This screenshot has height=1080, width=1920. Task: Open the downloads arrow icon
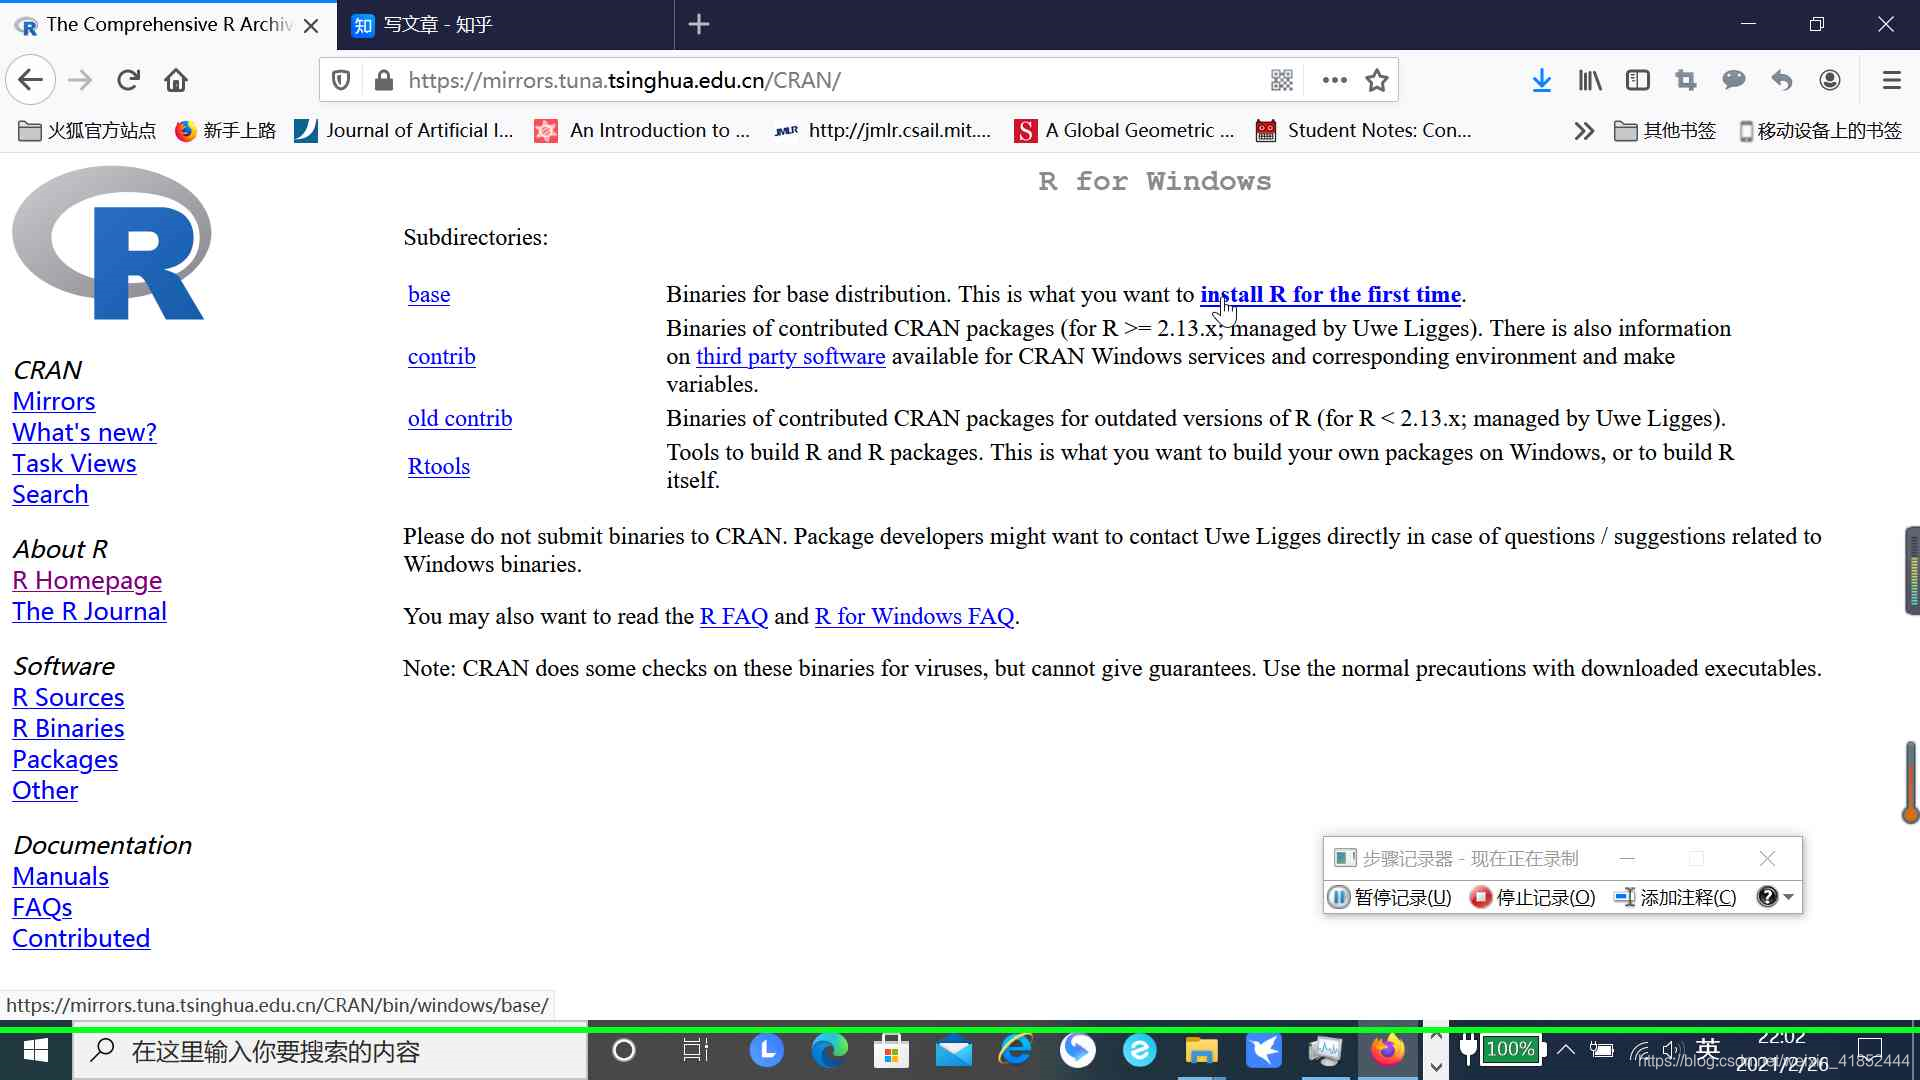click(x=1541, y=80)
